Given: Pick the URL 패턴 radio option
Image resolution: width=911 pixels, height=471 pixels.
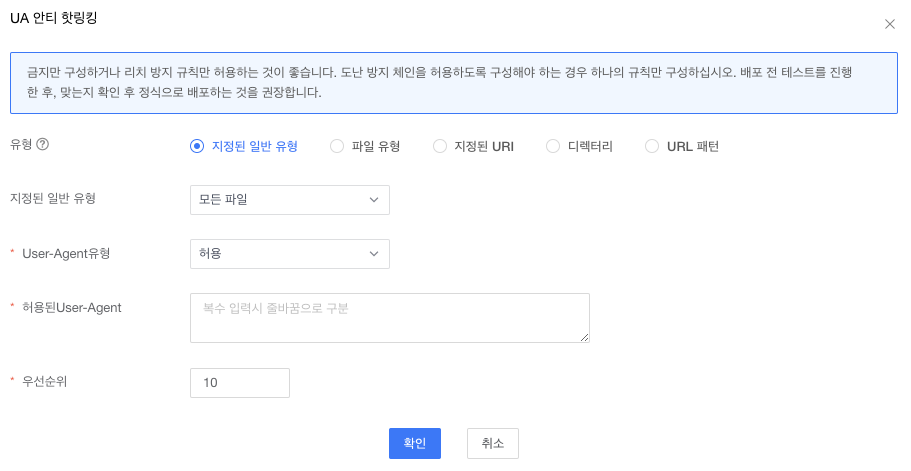Looking at the screenshot, I should [652, 146].
